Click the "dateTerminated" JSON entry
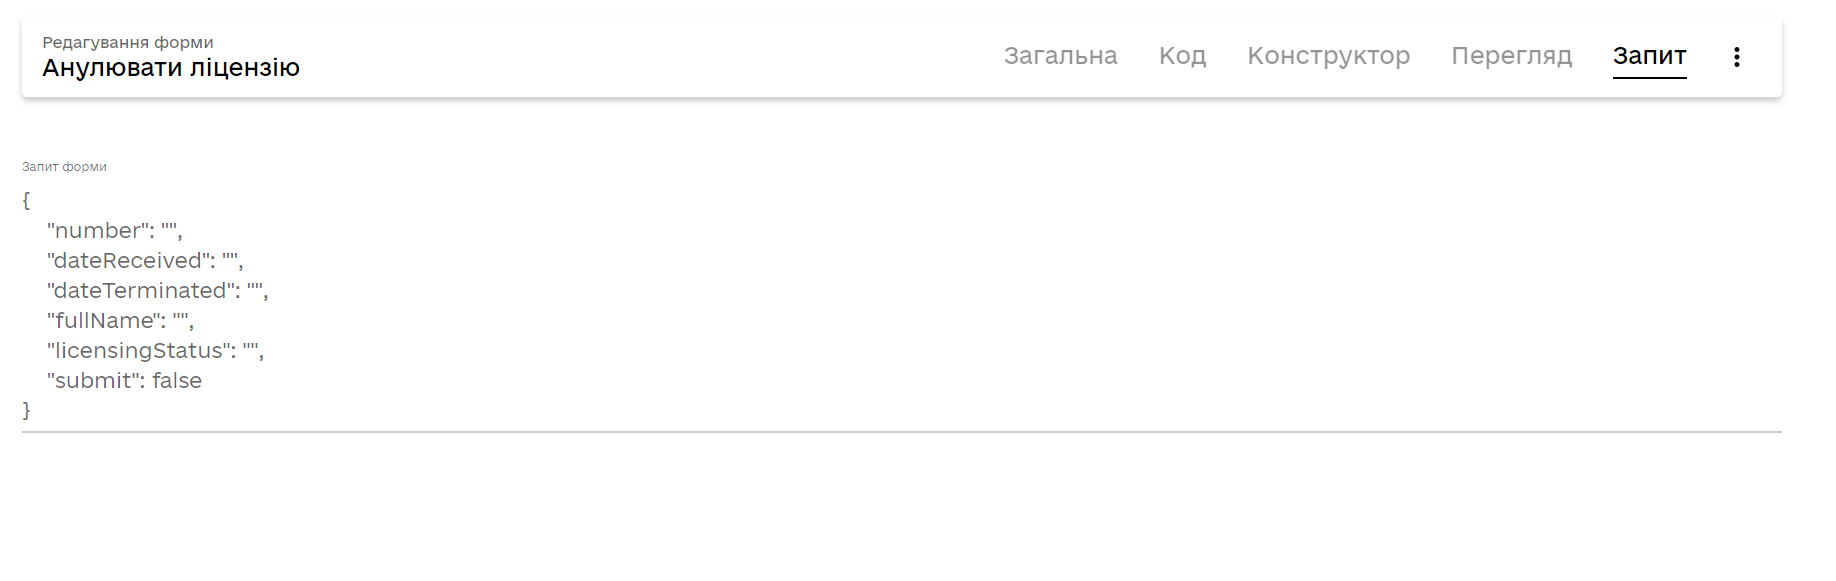Screen dimensions: 1836x581 point(157,291)
